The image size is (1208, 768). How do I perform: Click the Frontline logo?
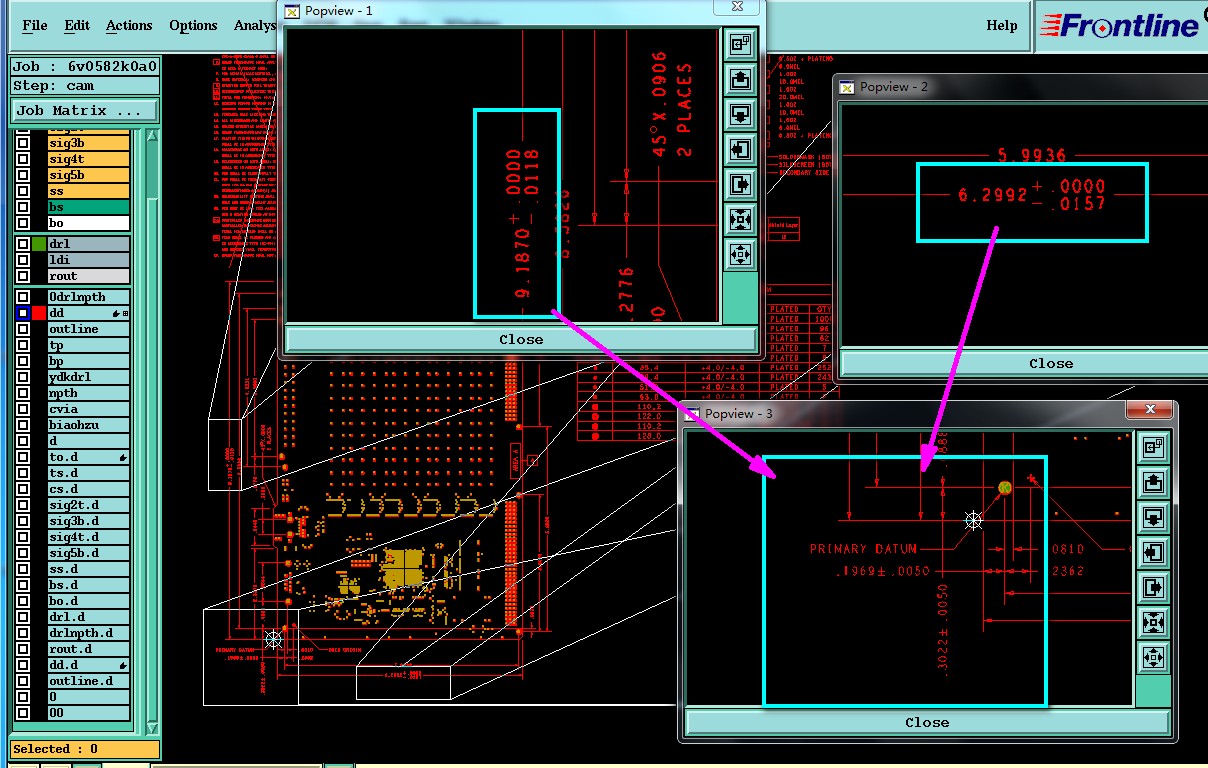pos(1119,25)
